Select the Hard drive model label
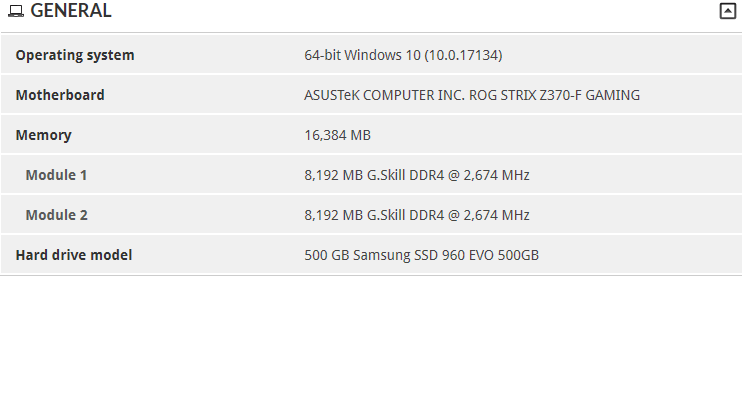This screenshot has height=397, width=742. [74, 255]
